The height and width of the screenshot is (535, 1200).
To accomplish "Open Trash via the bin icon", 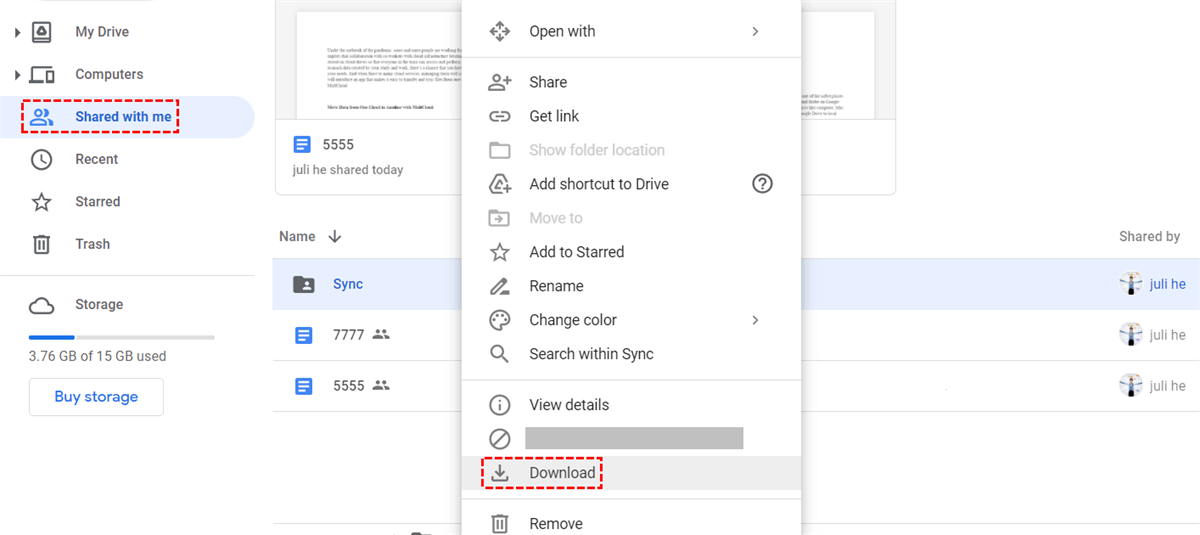I will [41, 244].
